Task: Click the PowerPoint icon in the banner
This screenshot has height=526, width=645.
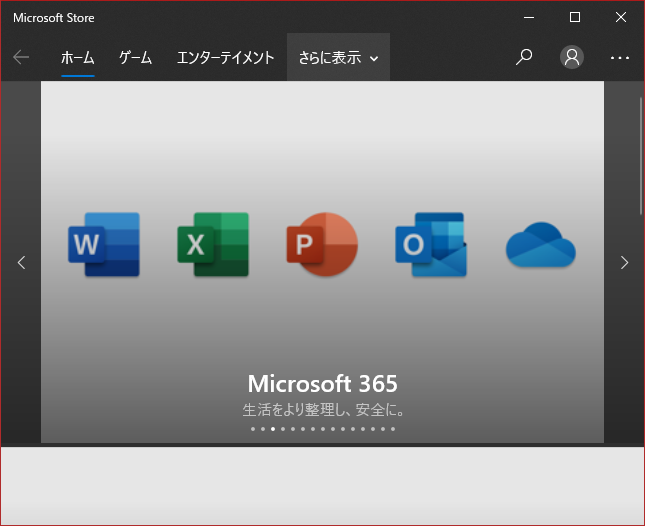Action: (x=322, y=244)
